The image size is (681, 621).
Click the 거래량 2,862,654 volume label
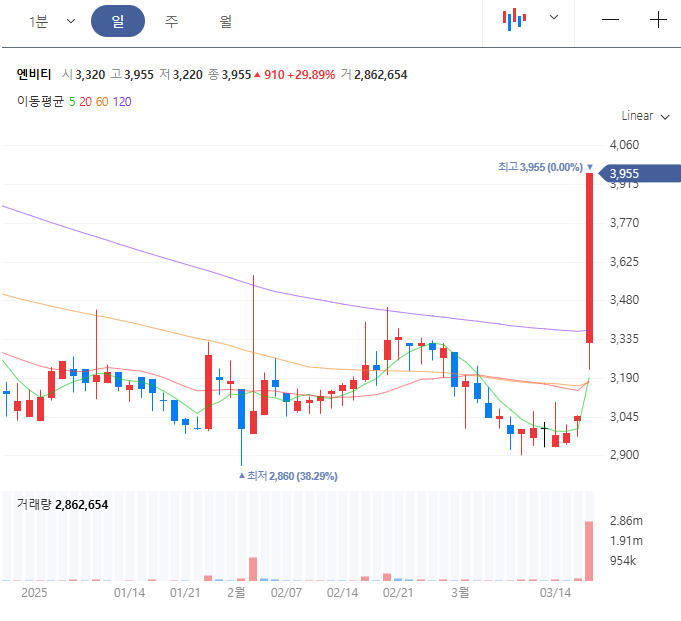63,505
